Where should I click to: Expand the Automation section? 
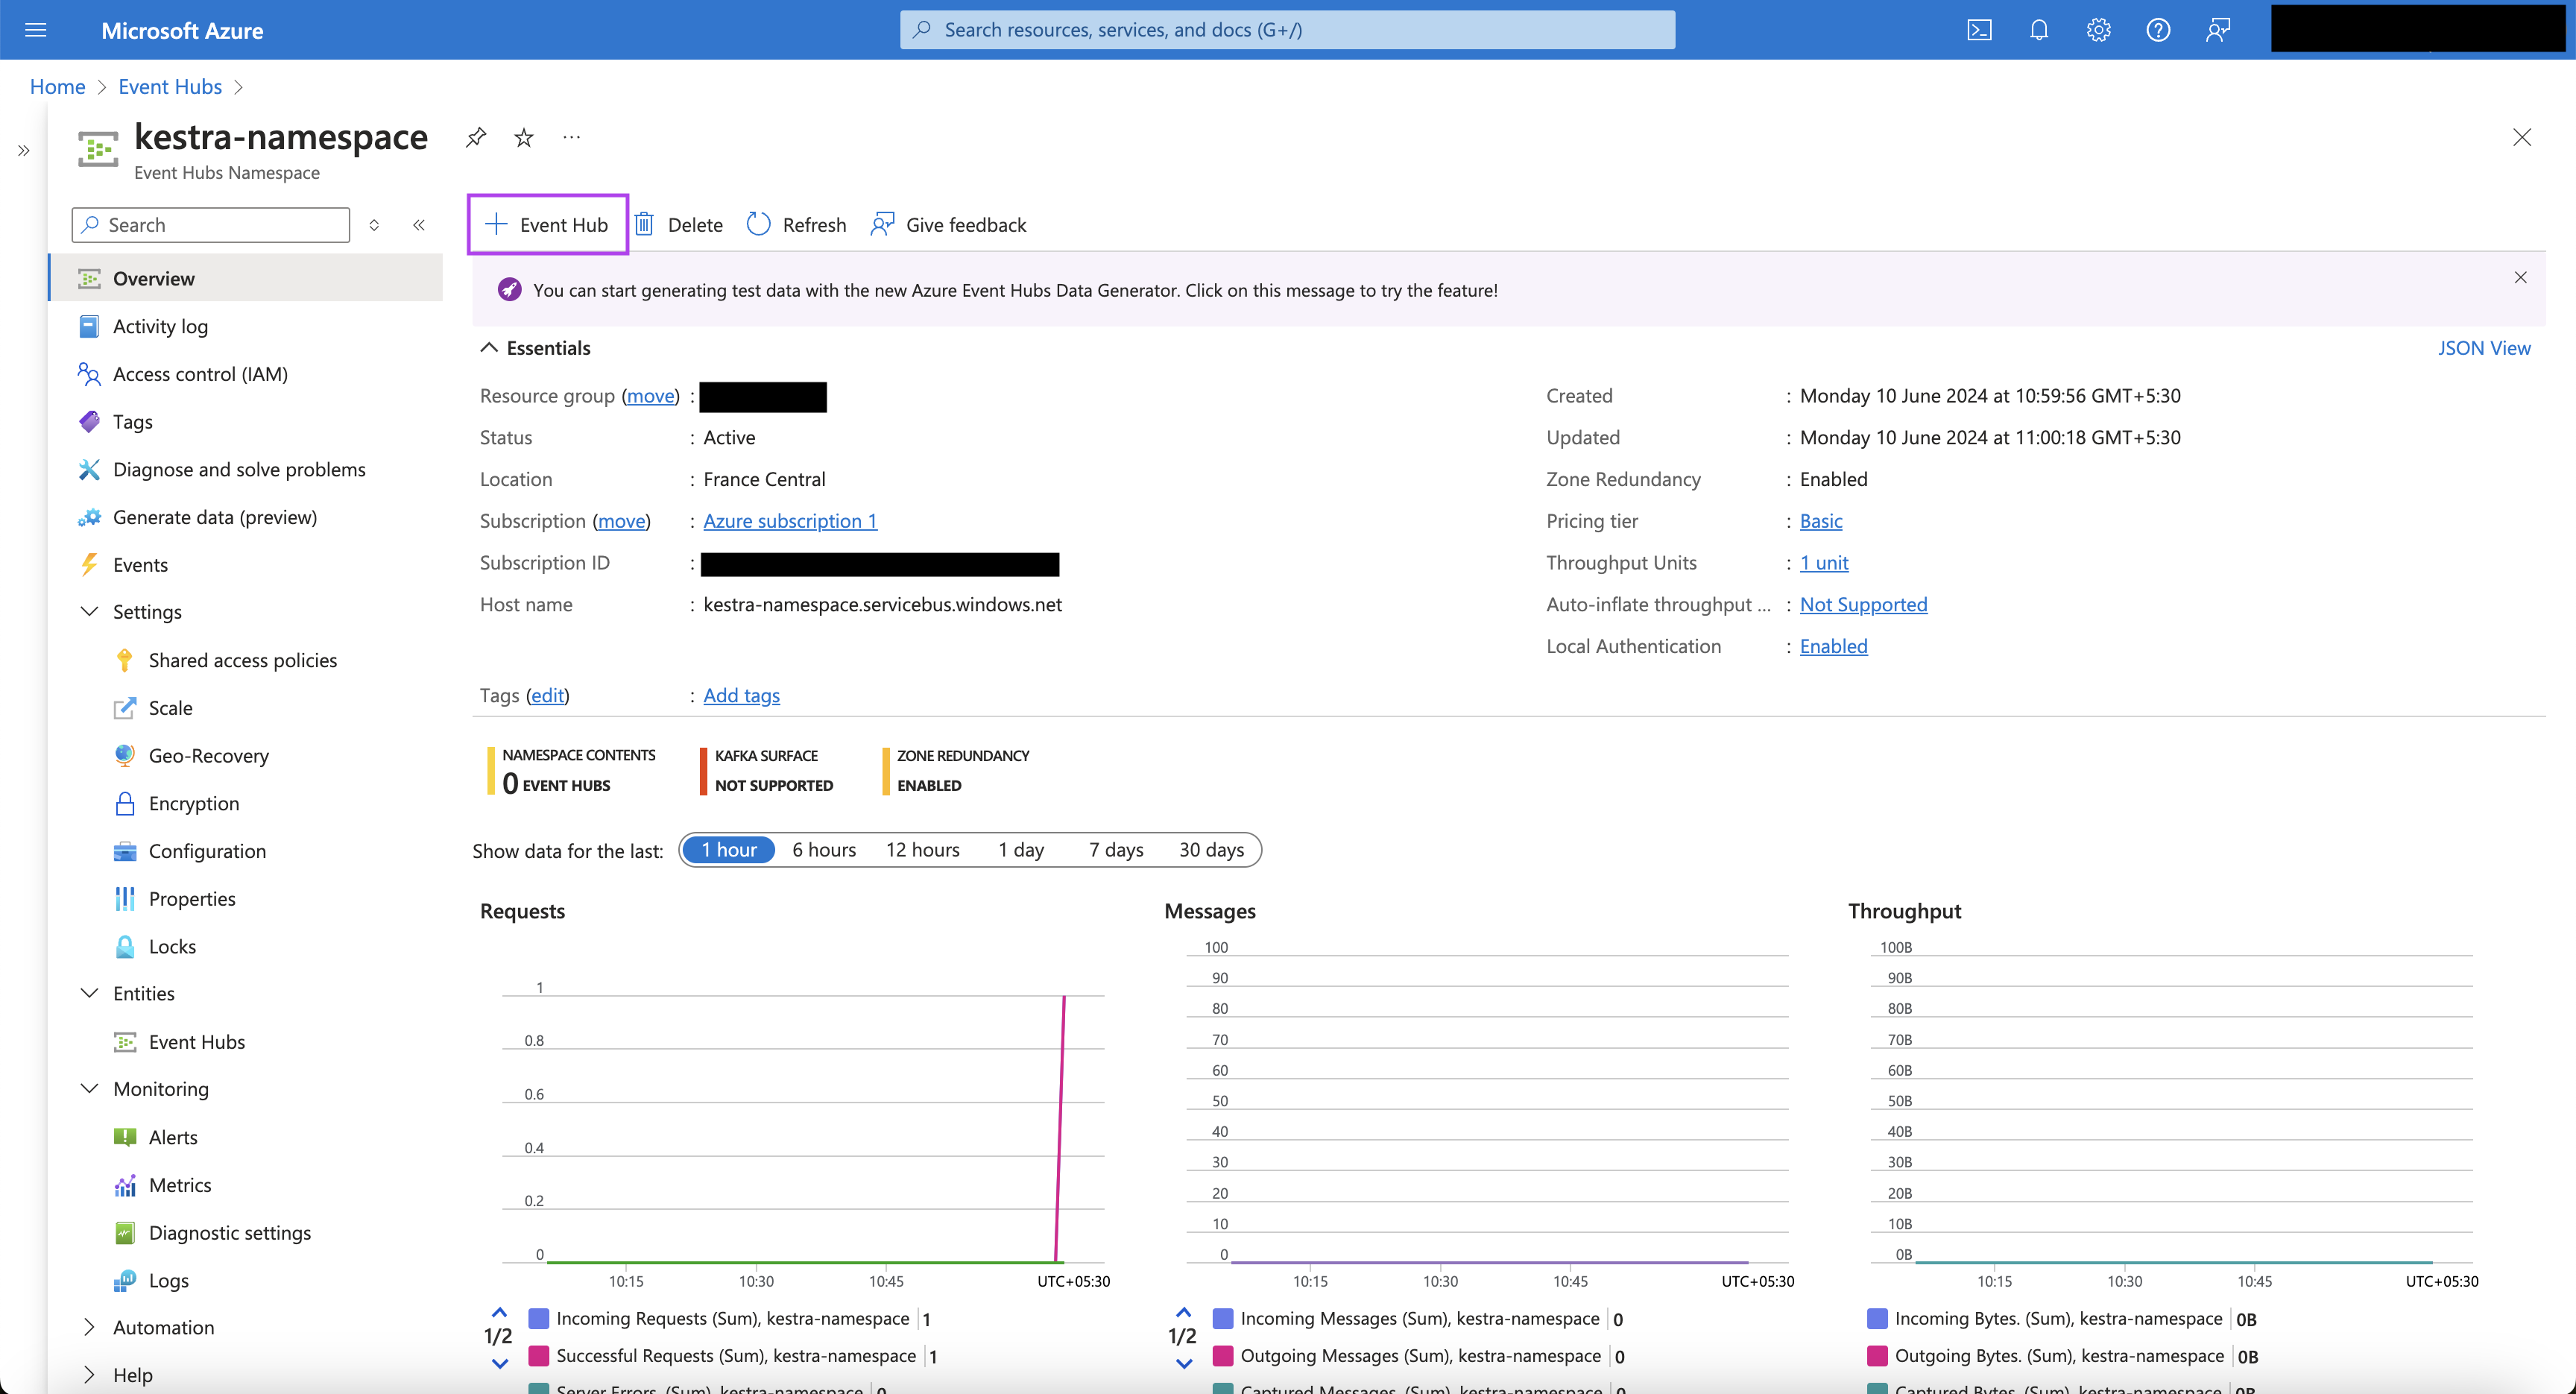click(89, 1327)
